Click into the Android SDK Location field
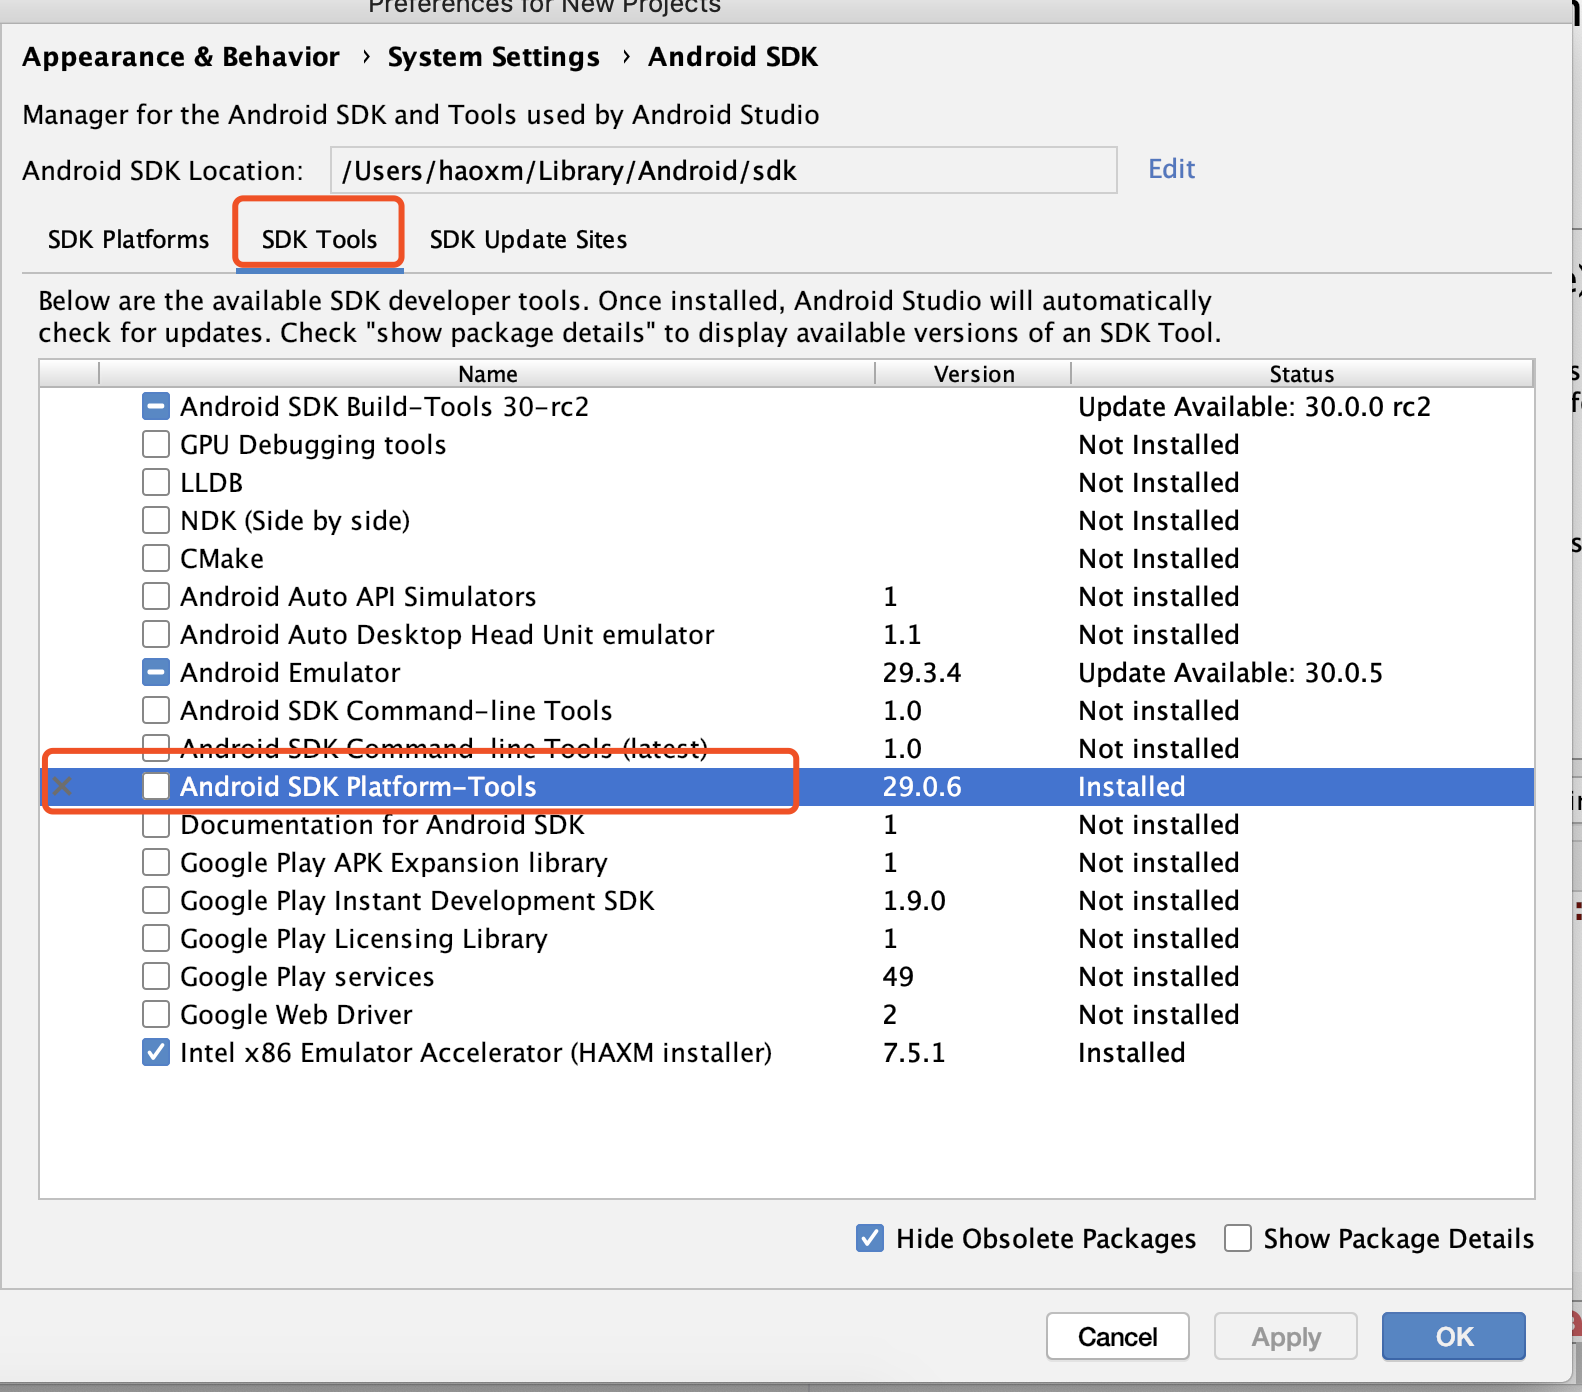The width and height of the screenshot is (1582, 1392). pyautogui.click(x=723, y=171)
